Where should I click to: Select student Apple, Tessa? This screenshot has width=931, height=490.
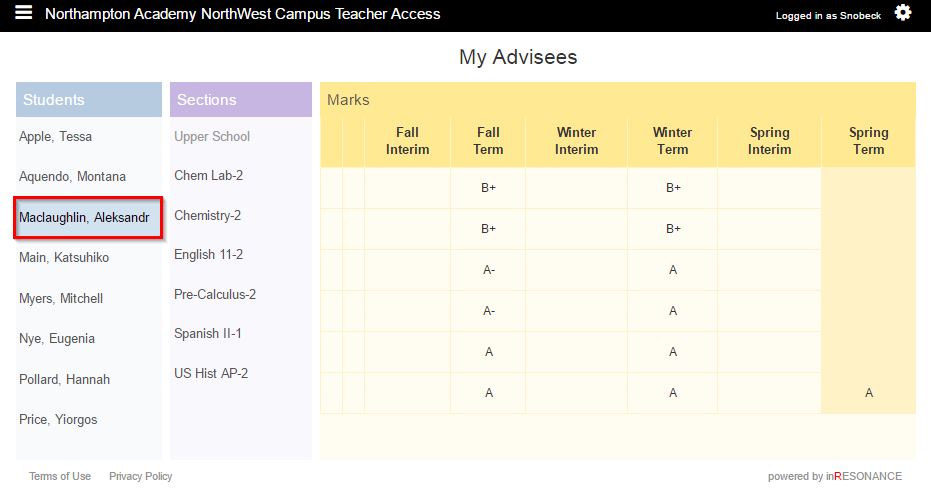coord(56,137)
